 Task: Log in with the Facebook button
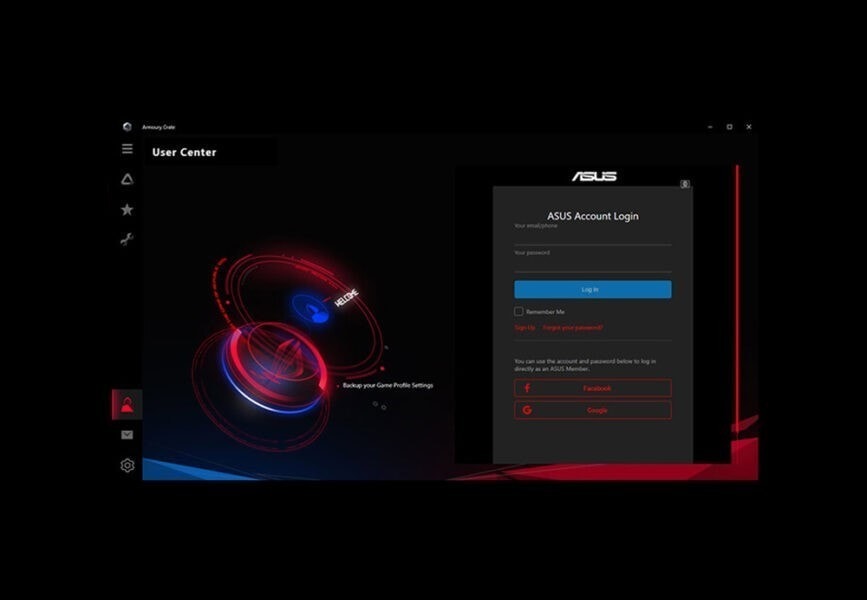click(x=593, y=388)
